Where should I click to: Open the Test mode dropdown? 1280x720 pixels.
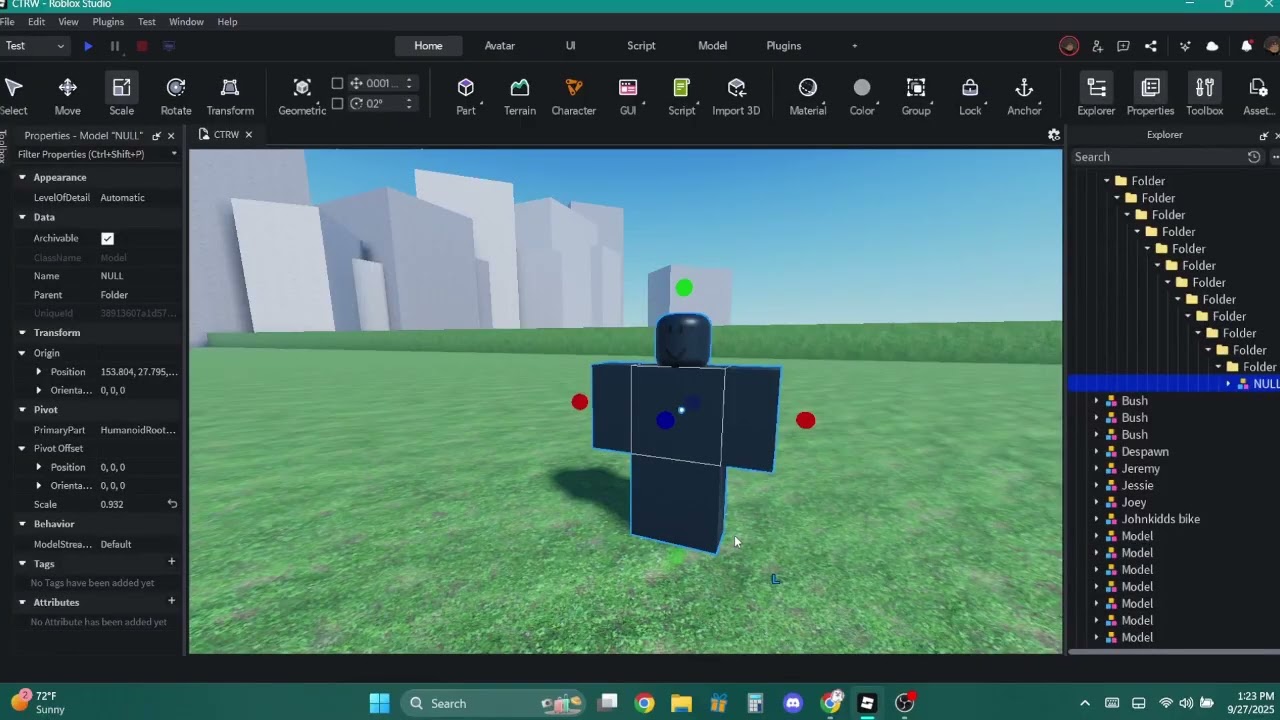pos(35,46)
